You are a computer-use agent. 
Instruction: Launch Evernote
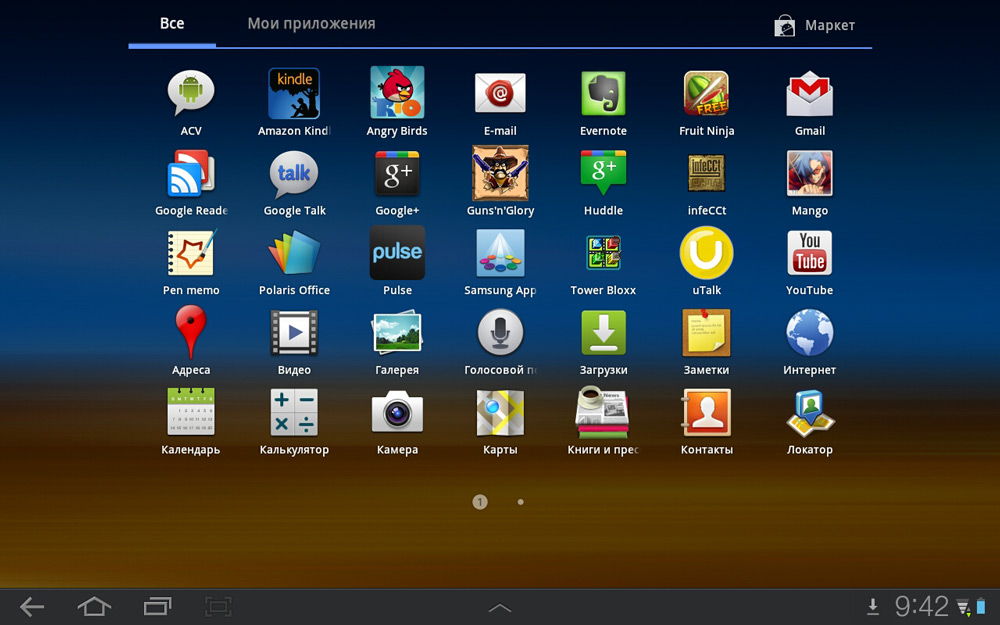click(x=603, y=93)
